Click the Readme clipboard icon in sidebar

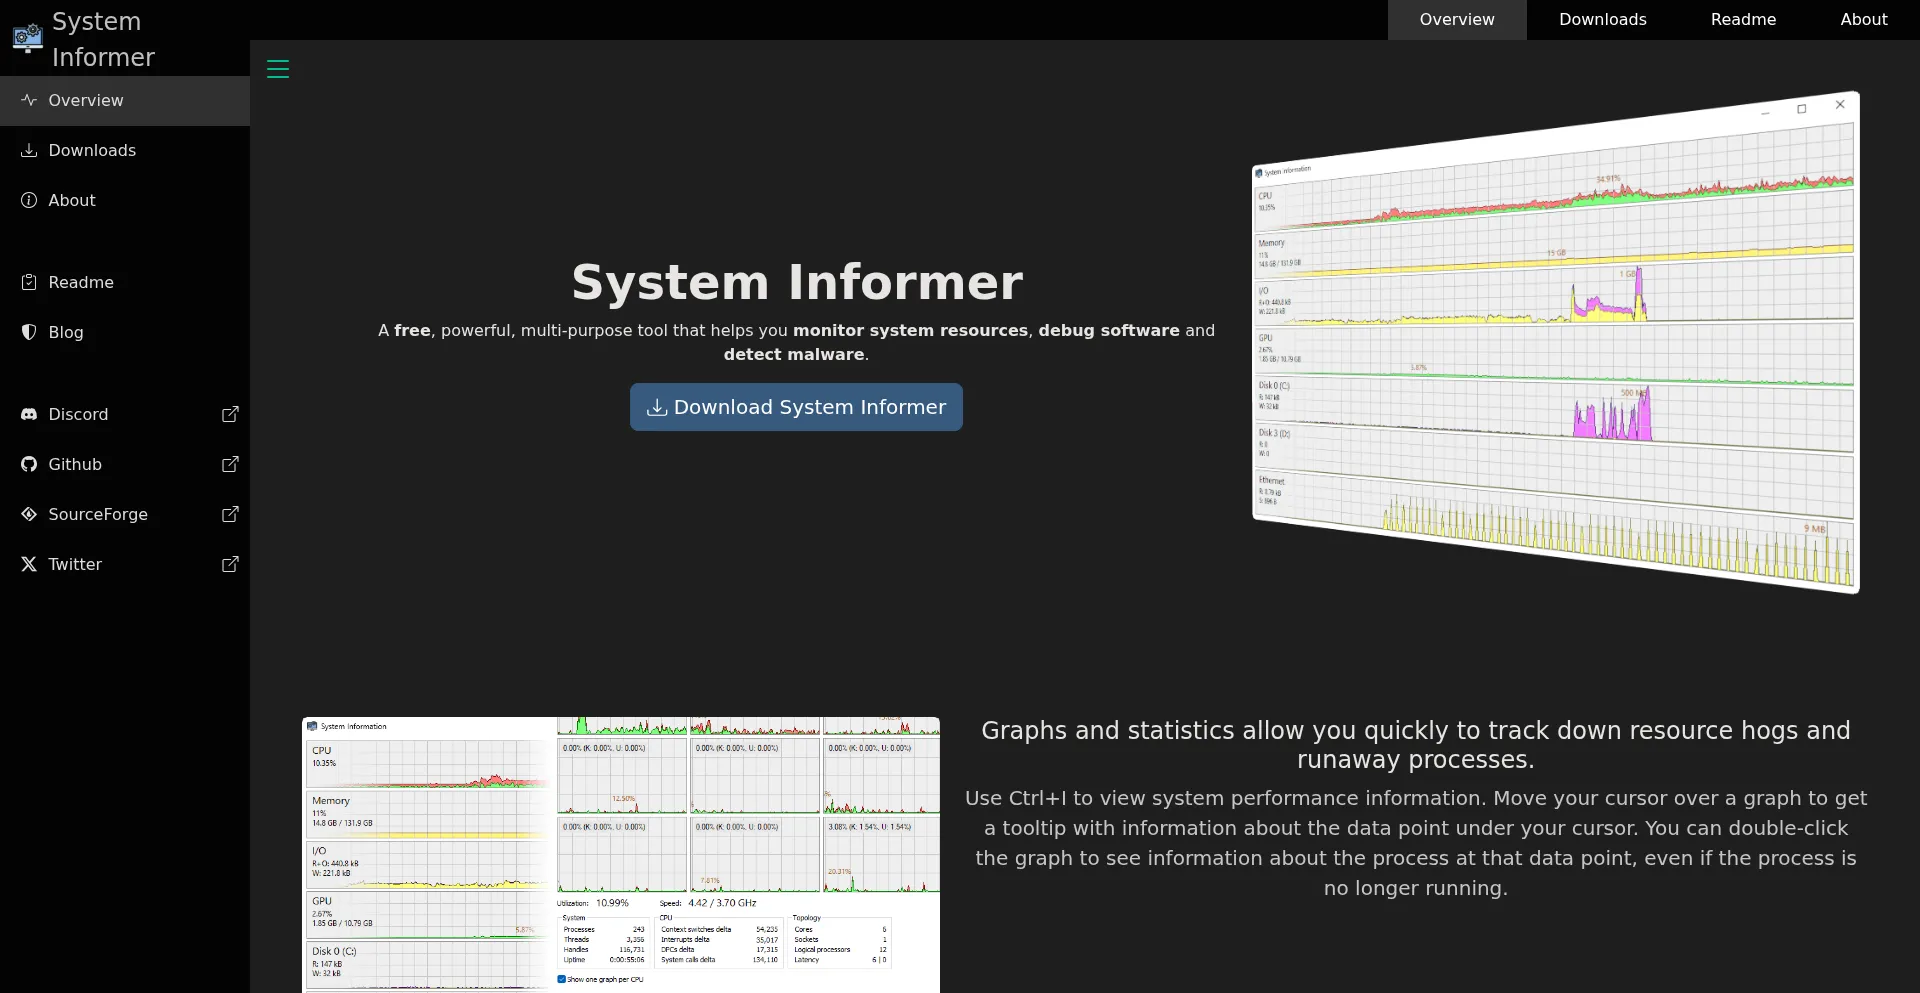pyautogui.click(x=29, y=282)
